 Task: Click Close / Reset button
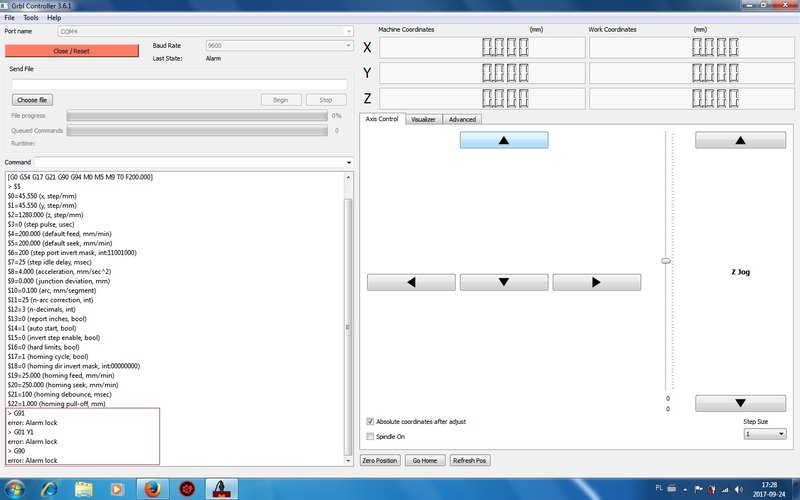pos(71,51)
